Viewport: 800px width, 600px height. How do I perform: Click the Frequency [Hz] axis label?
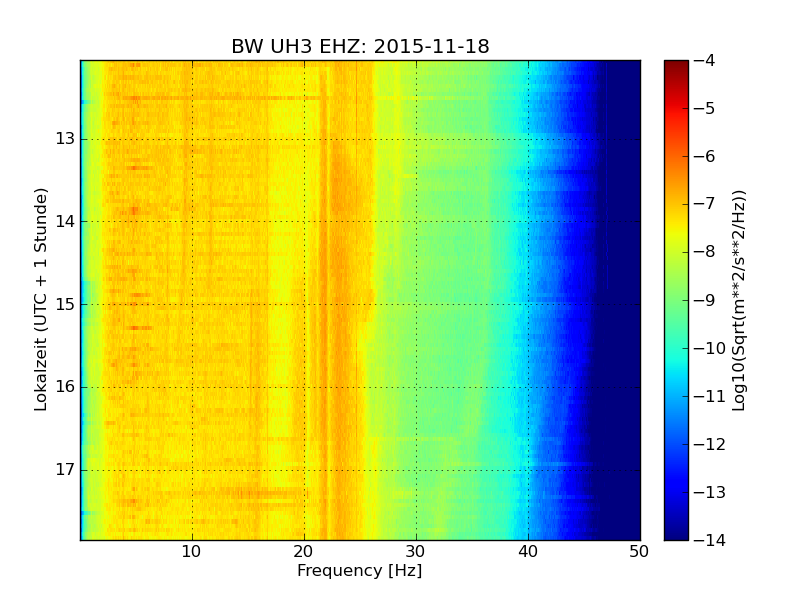coord(360,570)
